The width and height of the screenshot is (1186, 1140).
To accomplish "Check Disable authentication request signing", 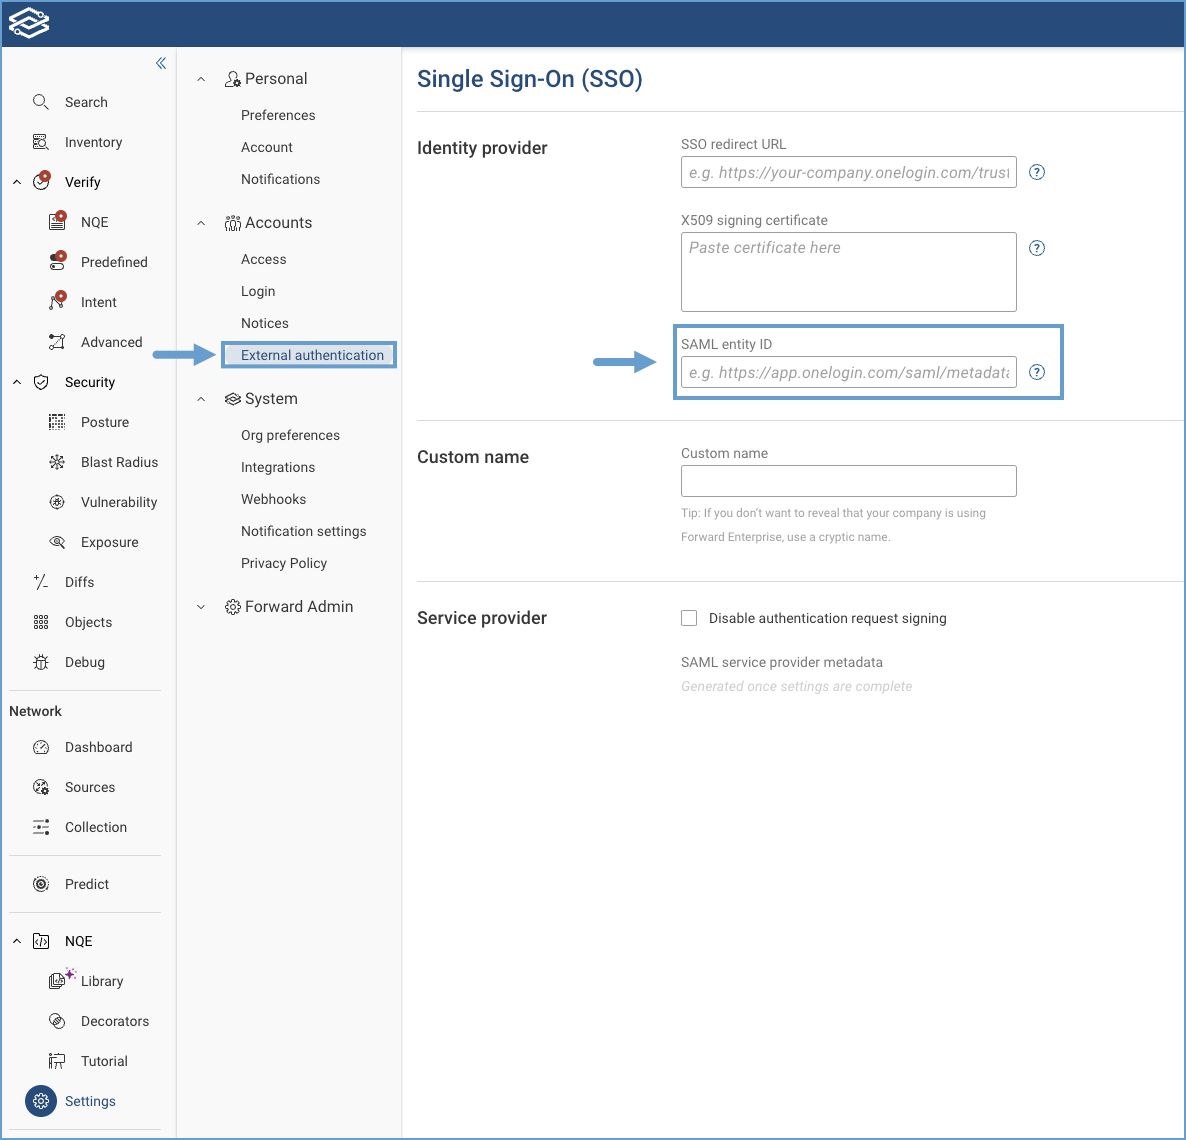I will tap(689, 618).
